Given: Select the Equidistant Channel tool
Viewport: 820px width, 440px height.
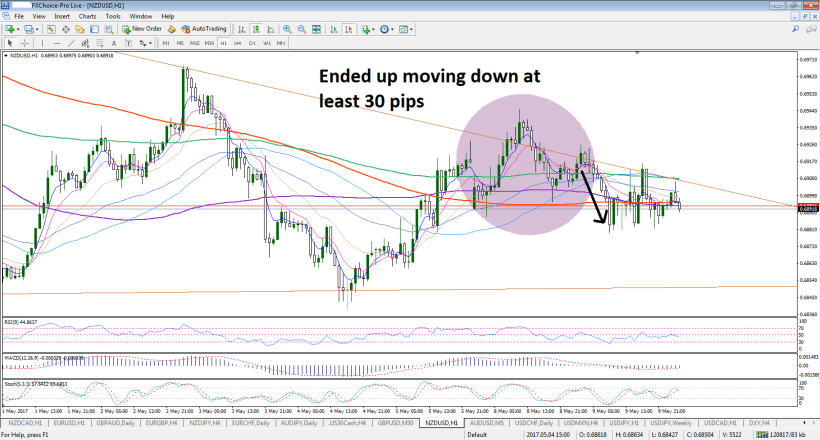Looking at the screenshot, I should click(x=85, y=43).
